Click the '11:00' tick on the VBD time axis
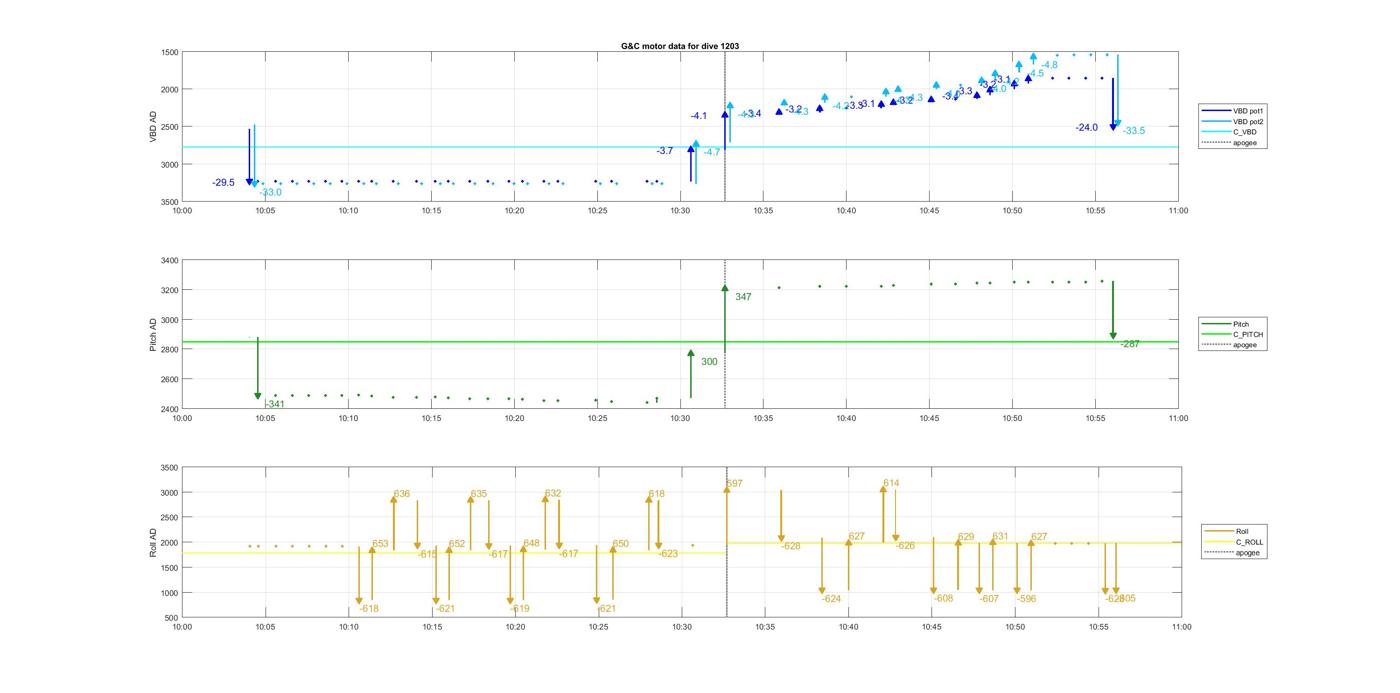 tap(1178, 211)
